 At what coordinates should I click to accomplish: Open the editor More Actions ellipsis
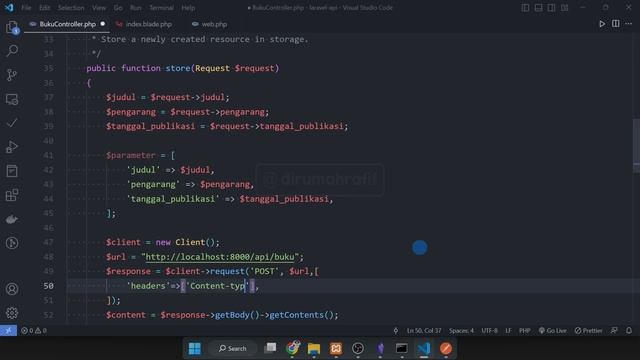tap(629, 24)
